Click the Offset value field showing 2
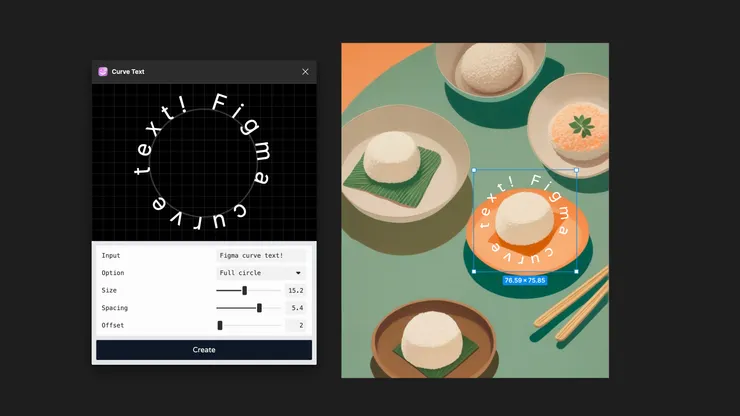This screenshot has height=416, width=740. click(x=295, y=325)
